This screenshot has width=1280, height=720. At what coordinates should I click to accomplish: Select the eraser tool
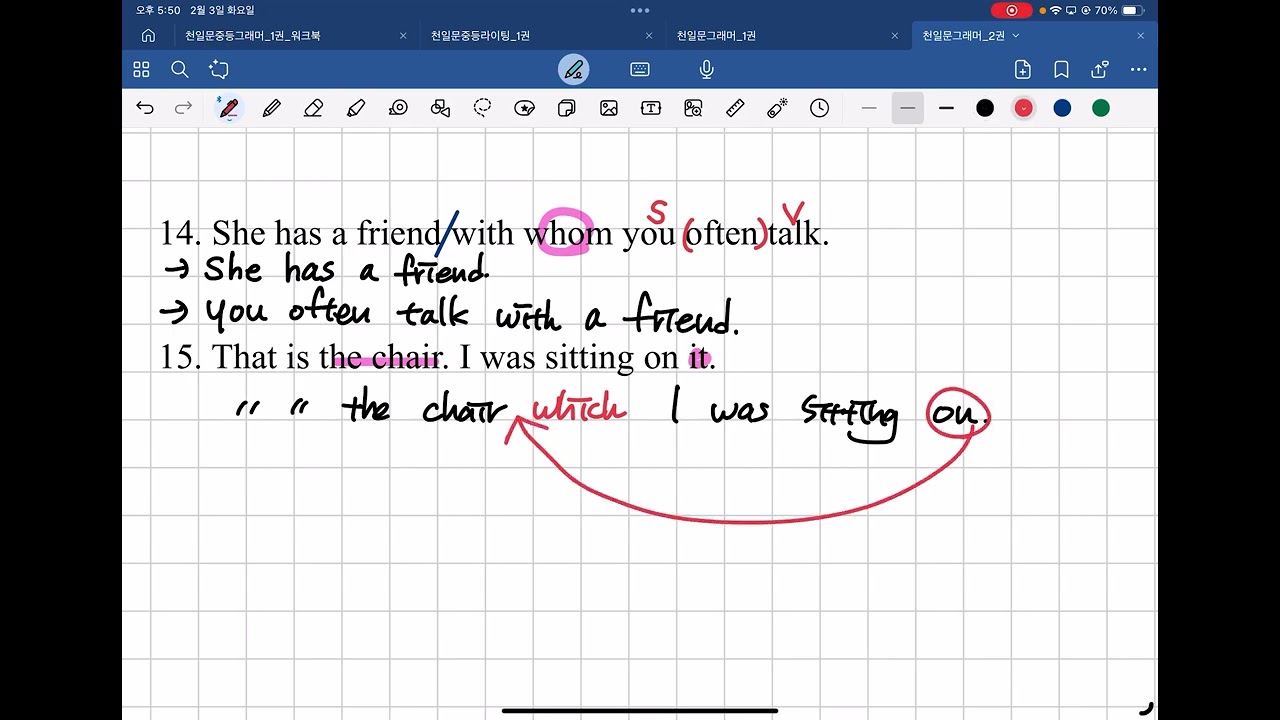click(x=314, y=108)
